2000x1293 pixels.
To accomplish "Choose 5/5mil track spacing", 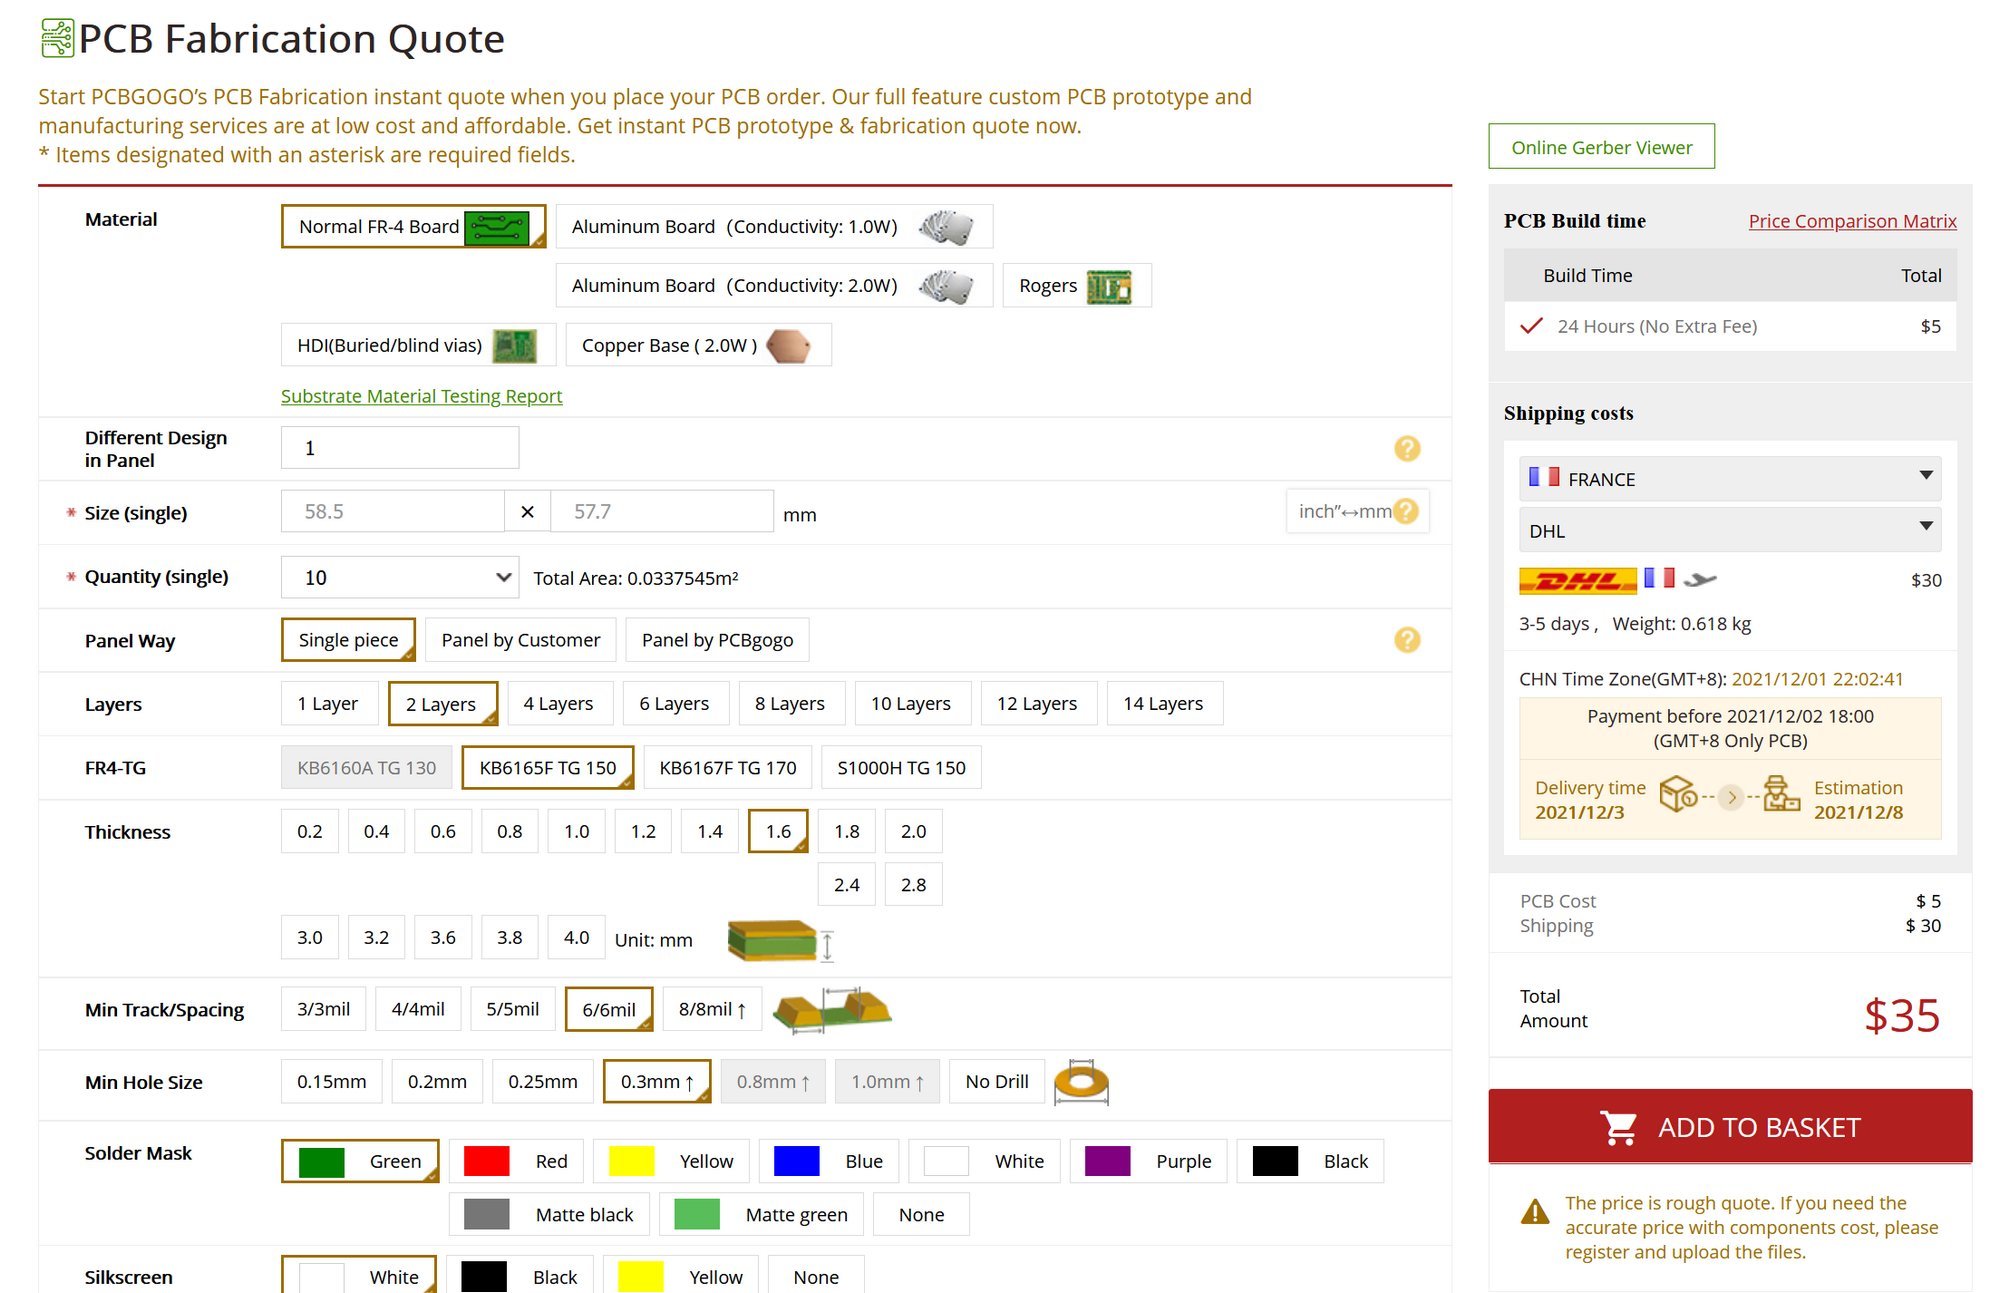I will pos(513,1010).
